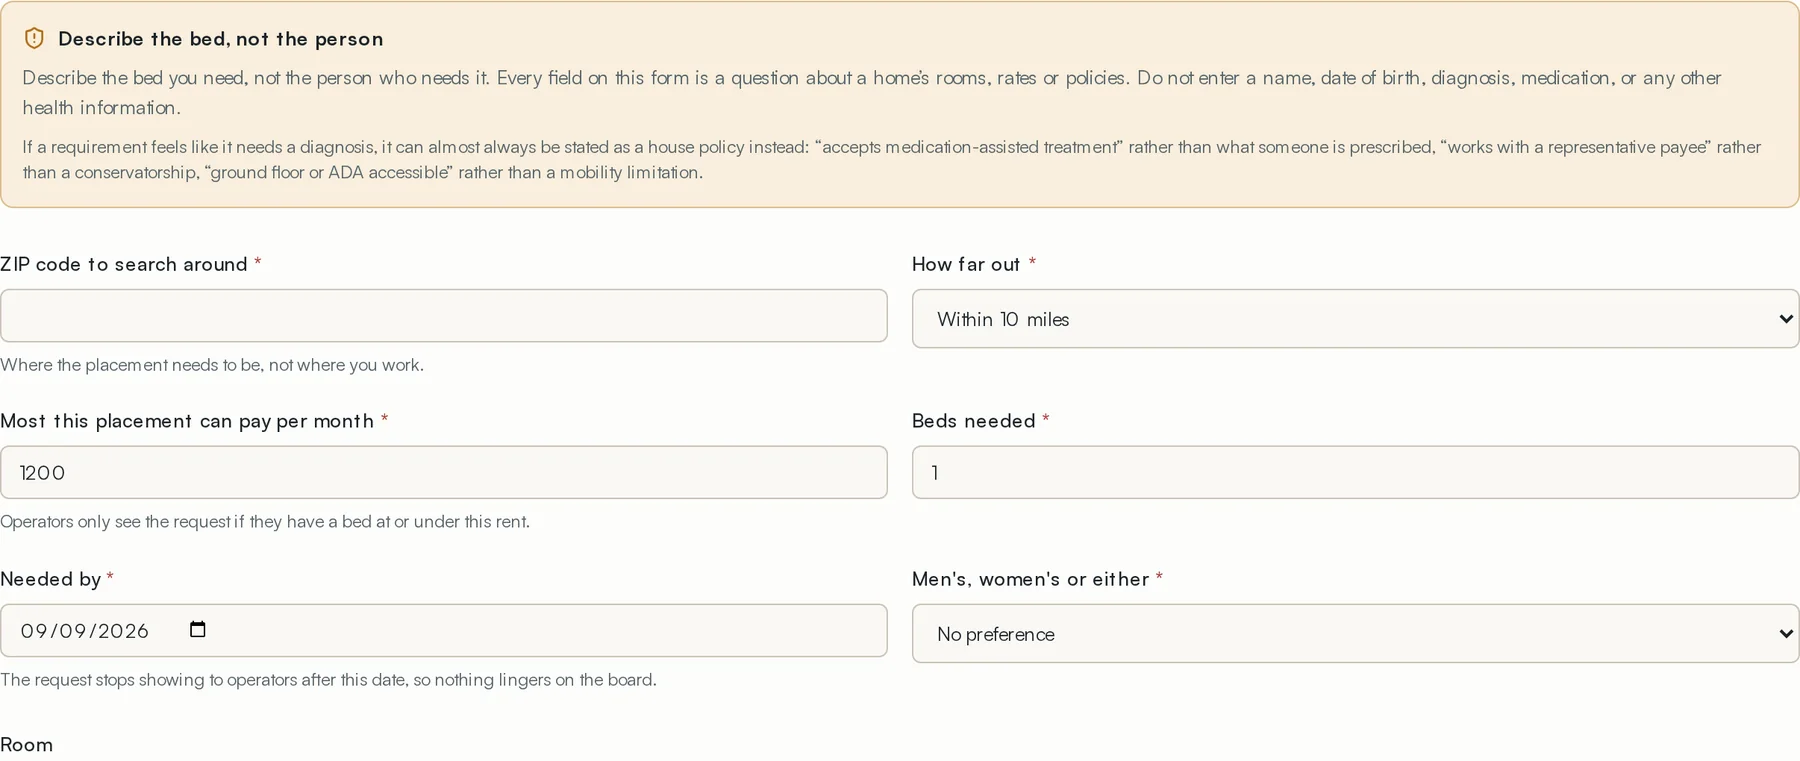
Task: Click the hint about where the placement needs to be
Action: click(x=212, y=365)
